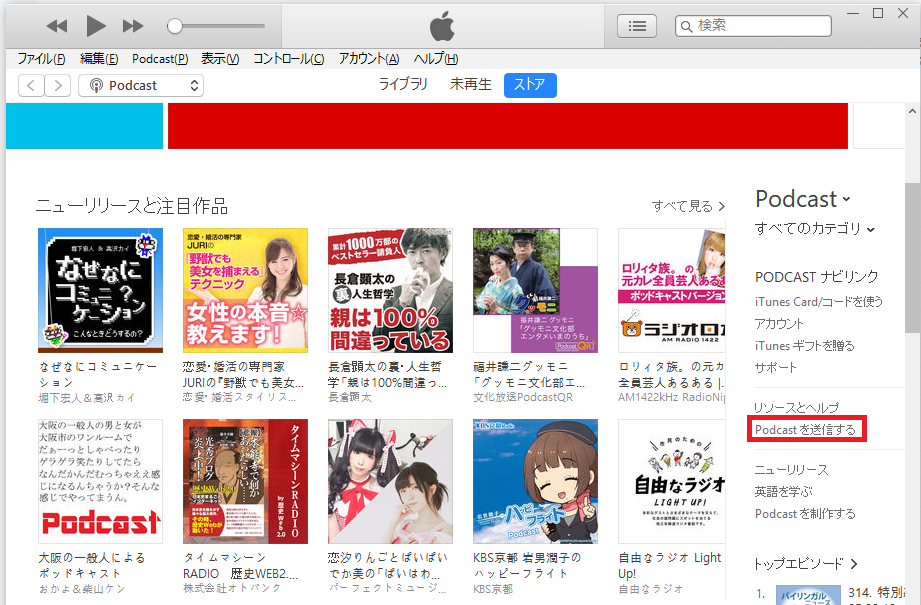Open the アカウント(A) menu
This screenshot has height=605, width=921.
369,59
